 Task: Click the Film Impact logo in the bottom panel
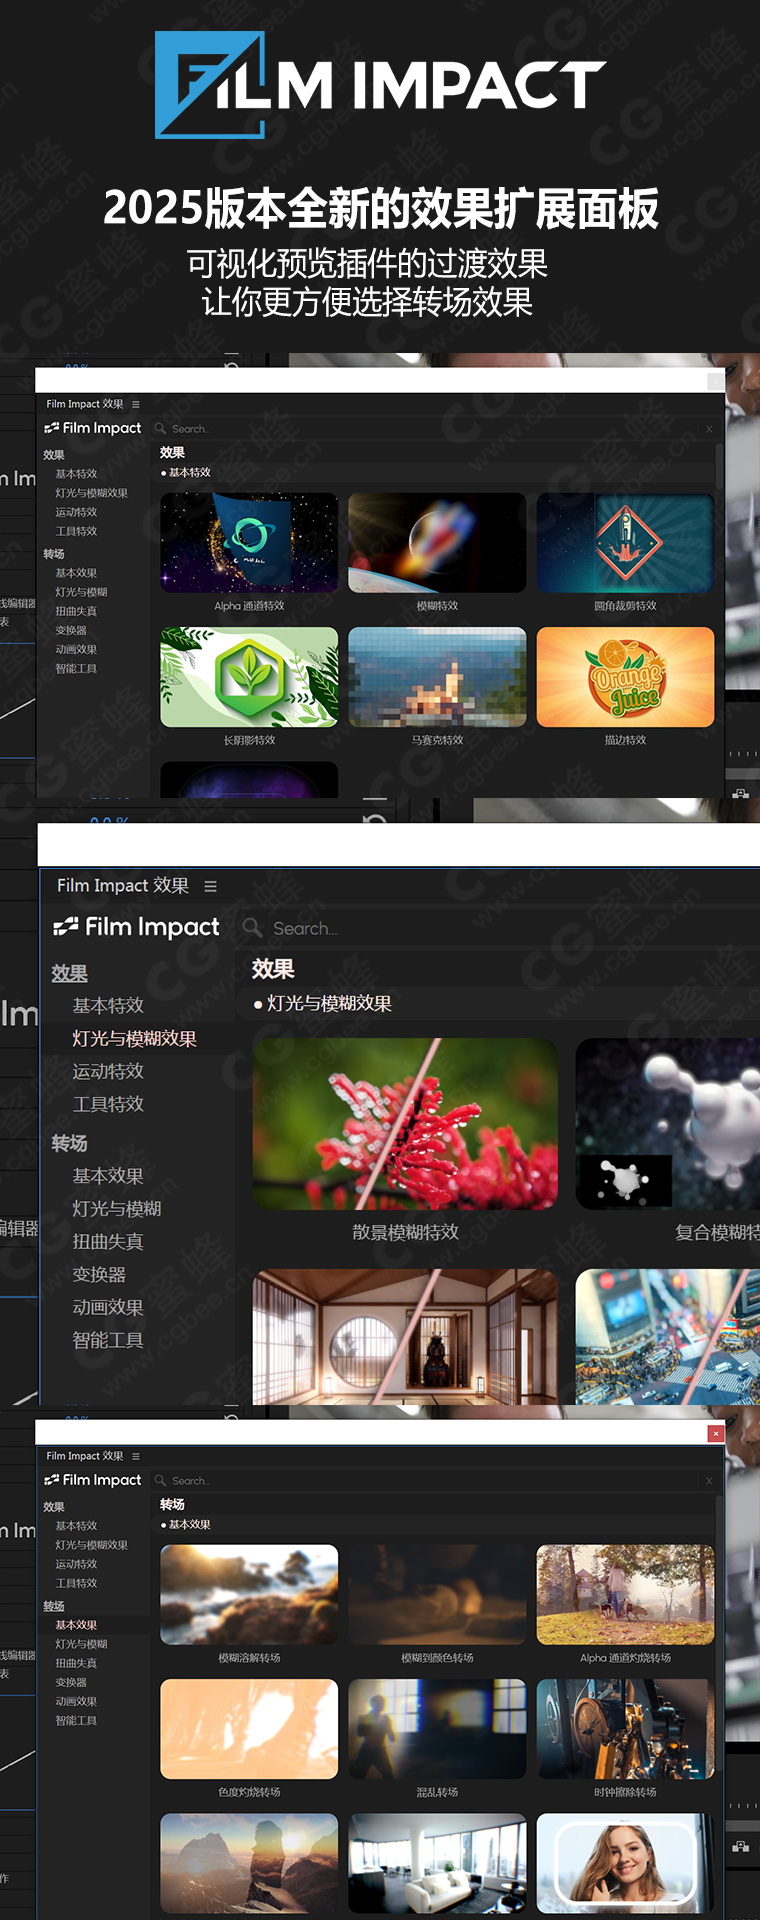pos(93,1480)
